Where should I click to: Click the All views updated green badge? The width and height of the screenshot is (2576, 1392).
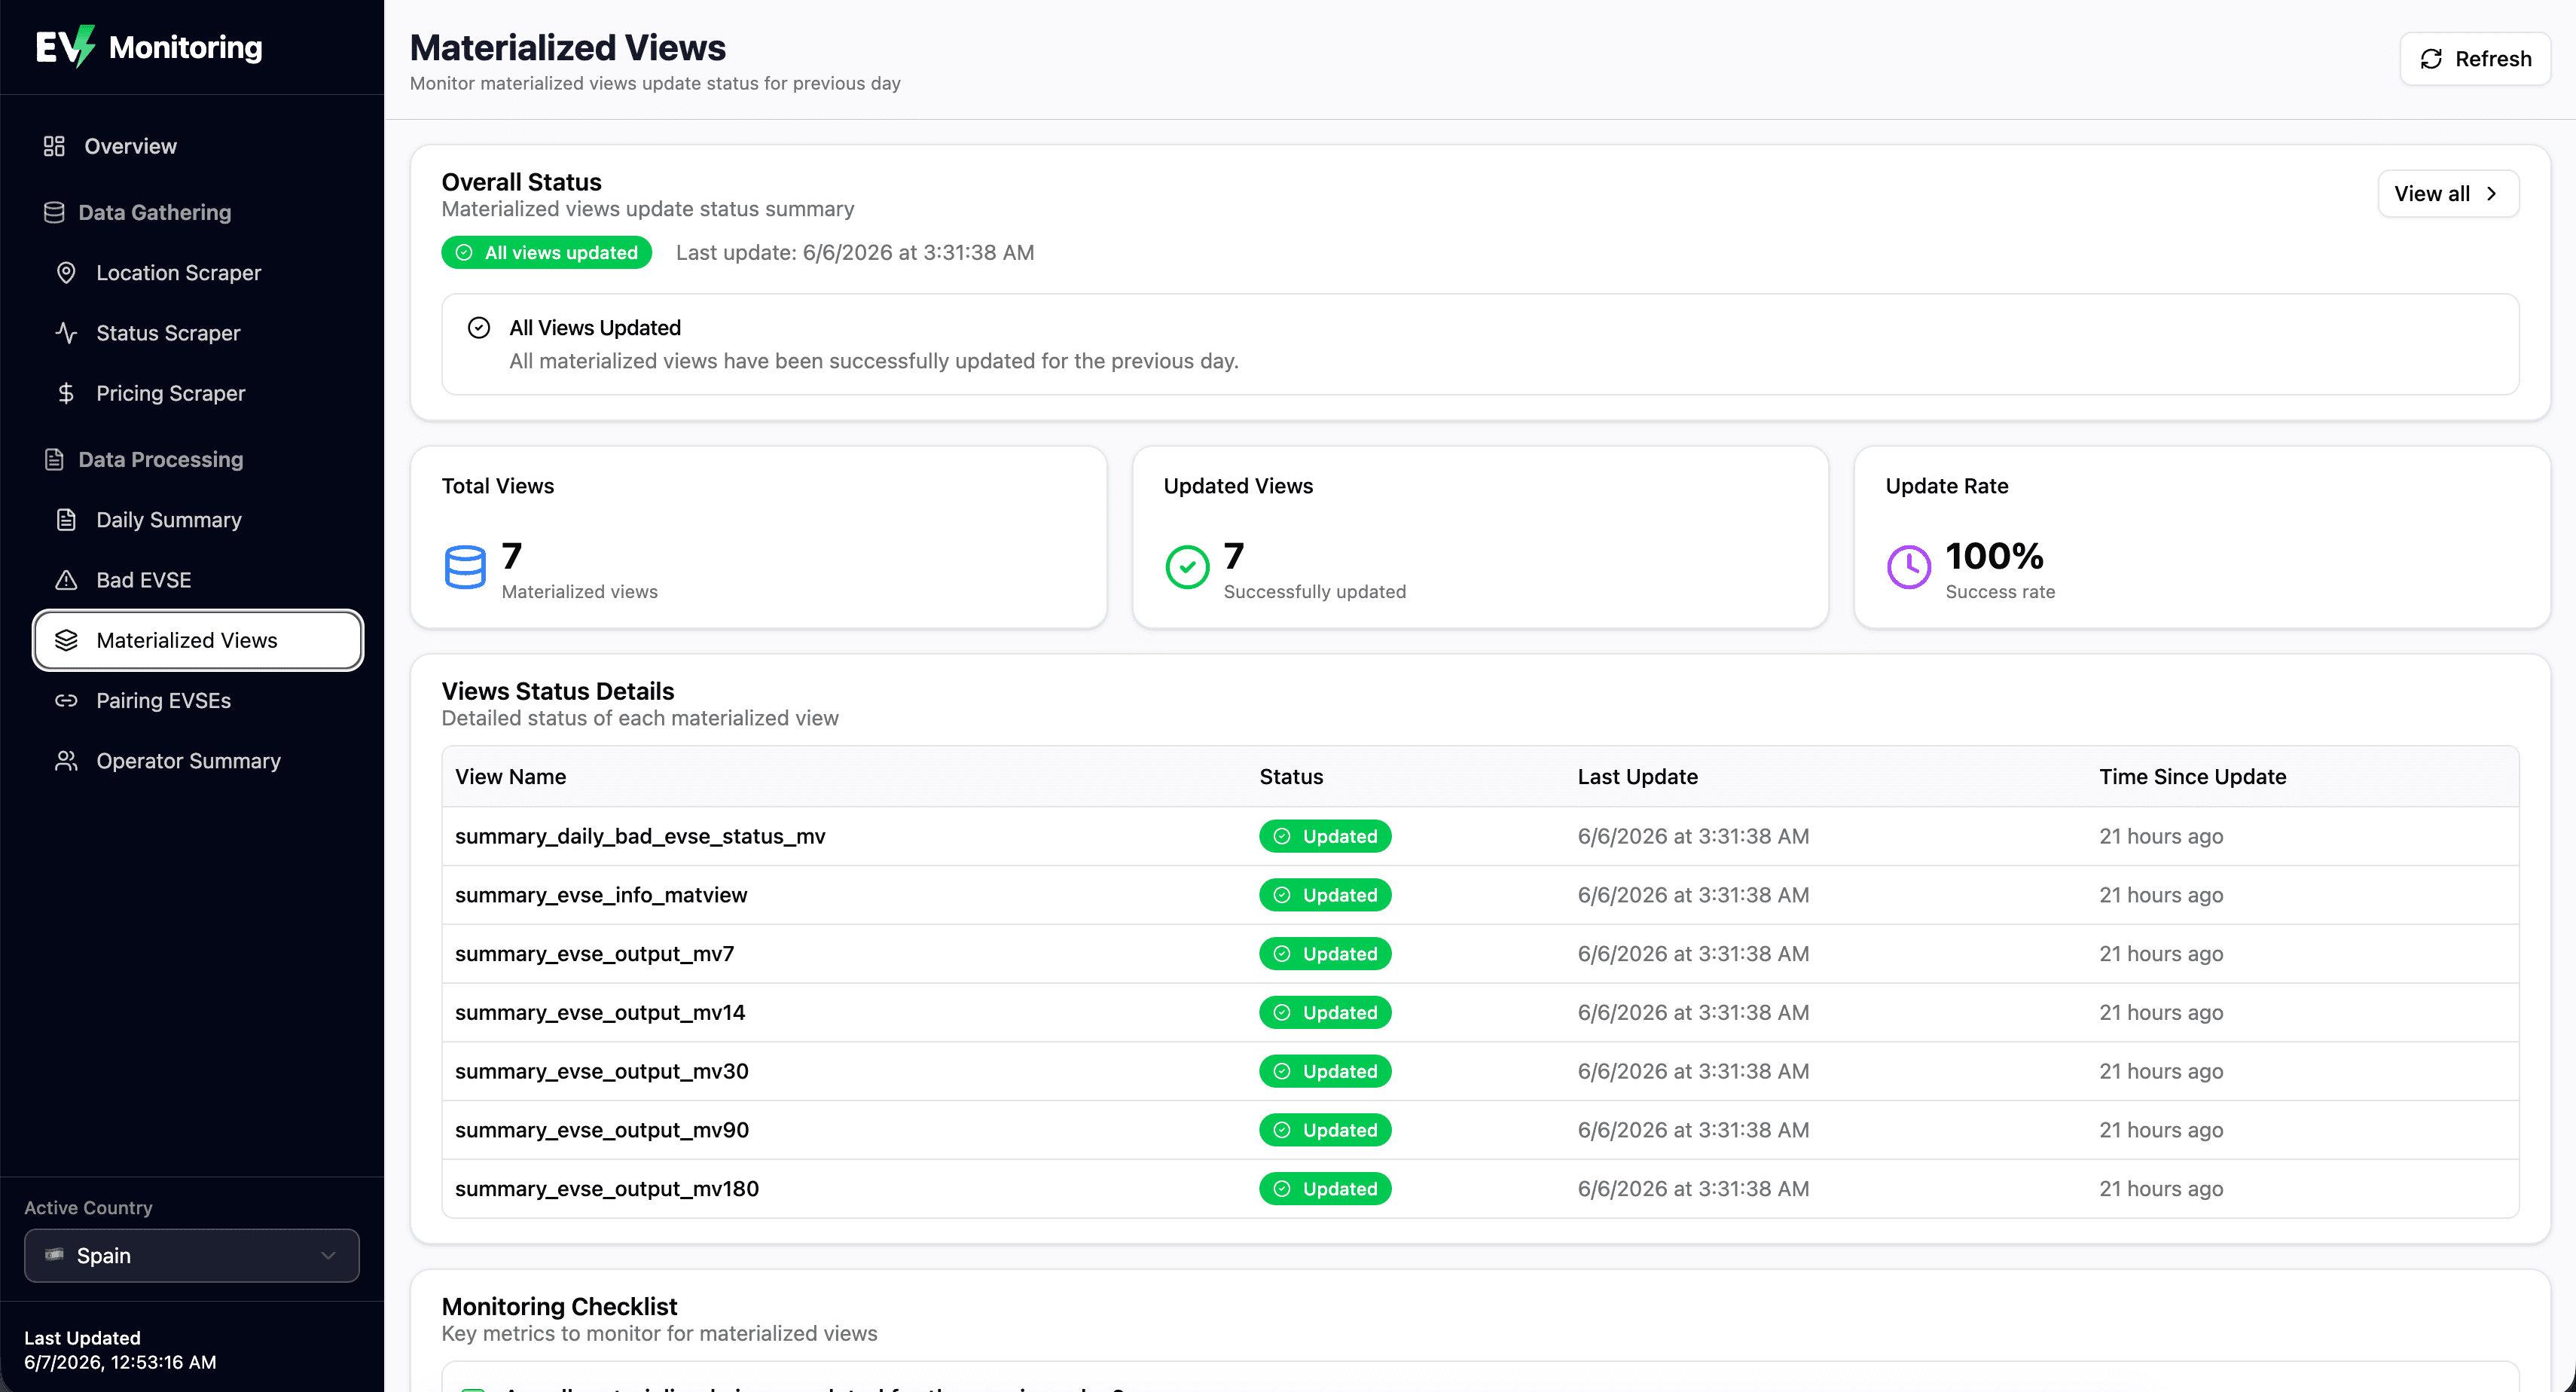click(x=546, y=252)
